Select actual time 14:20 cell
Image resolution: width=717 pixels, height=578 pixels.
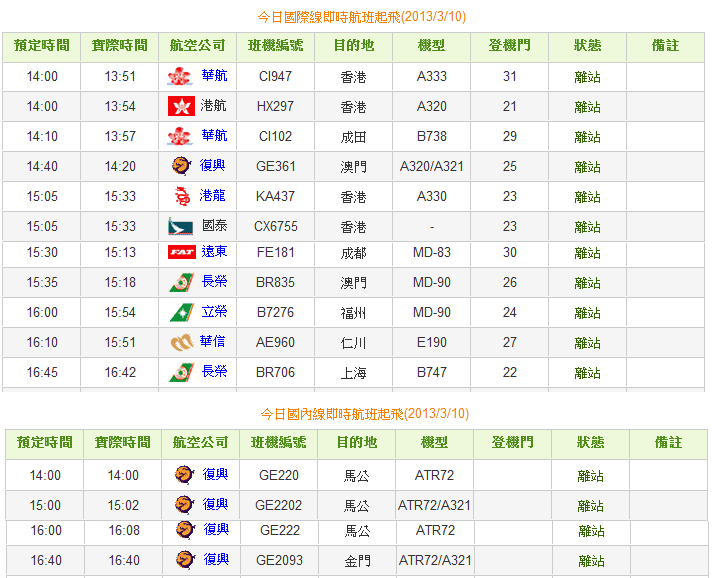120,166
